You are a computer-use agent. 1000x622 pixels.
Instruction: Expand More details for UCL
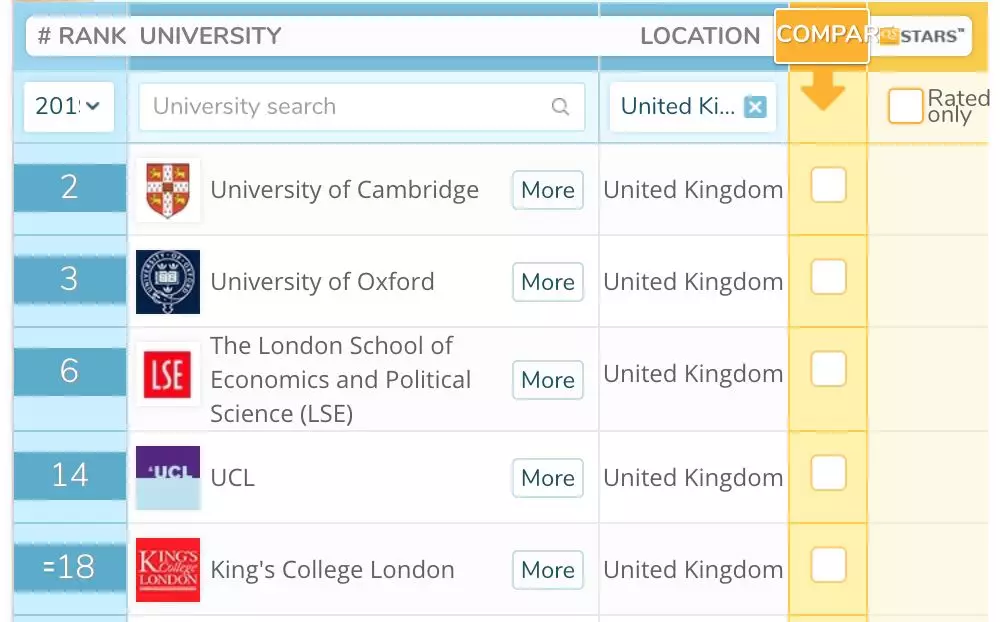point(548,478)
